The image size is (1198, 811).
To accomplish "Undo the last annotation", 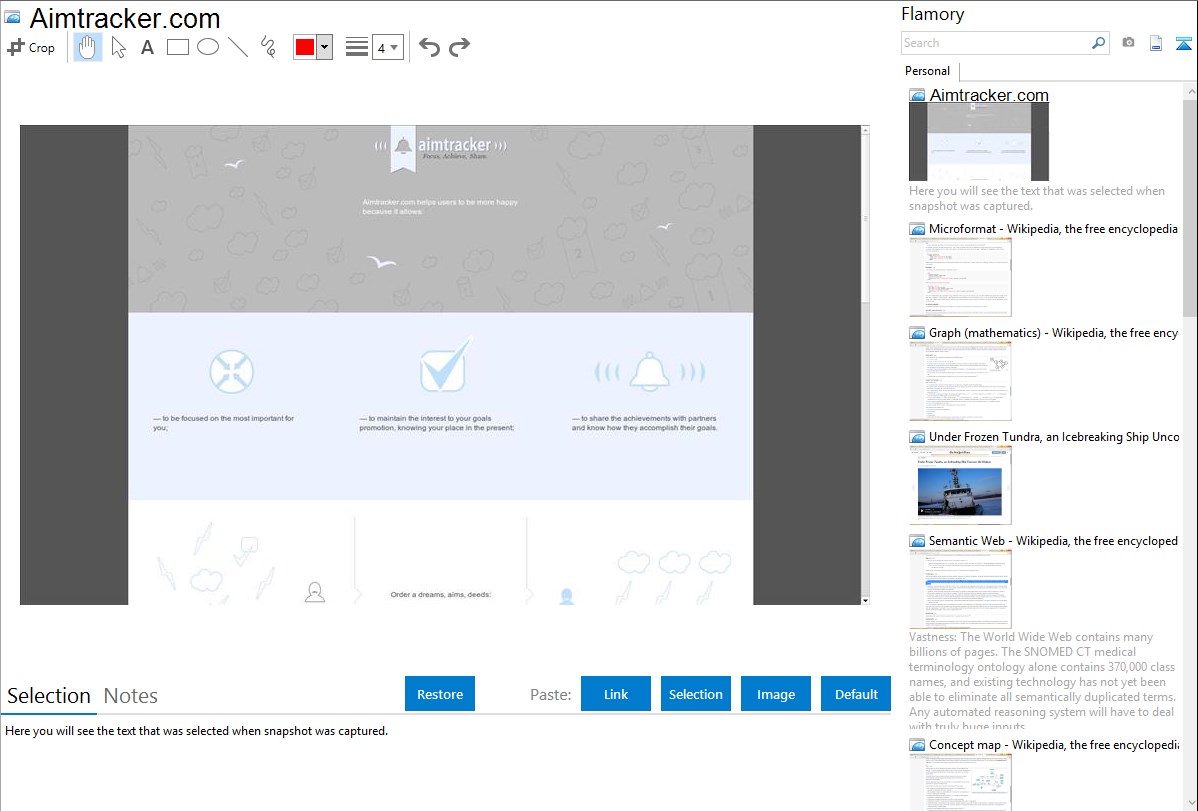I will [x=429, y=47].
